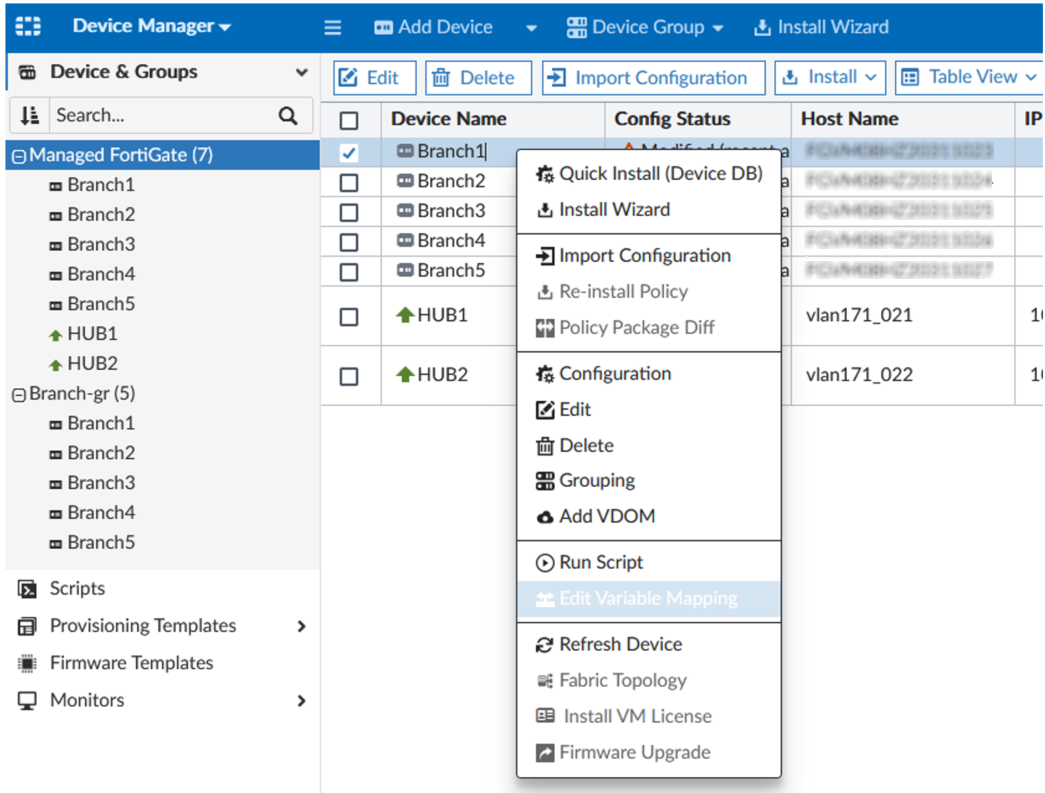Click the Monitors screen icon

tap(27, 700)
